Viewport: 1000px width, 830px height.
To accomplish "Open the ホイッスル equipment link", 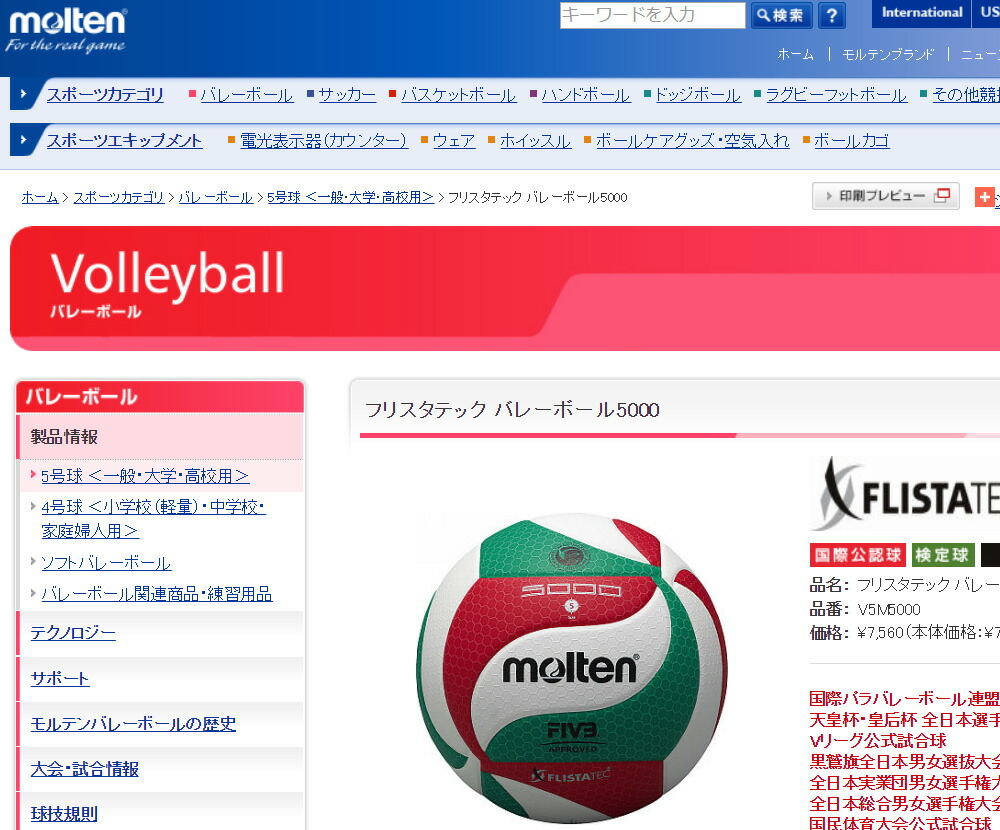I will 535,141.
